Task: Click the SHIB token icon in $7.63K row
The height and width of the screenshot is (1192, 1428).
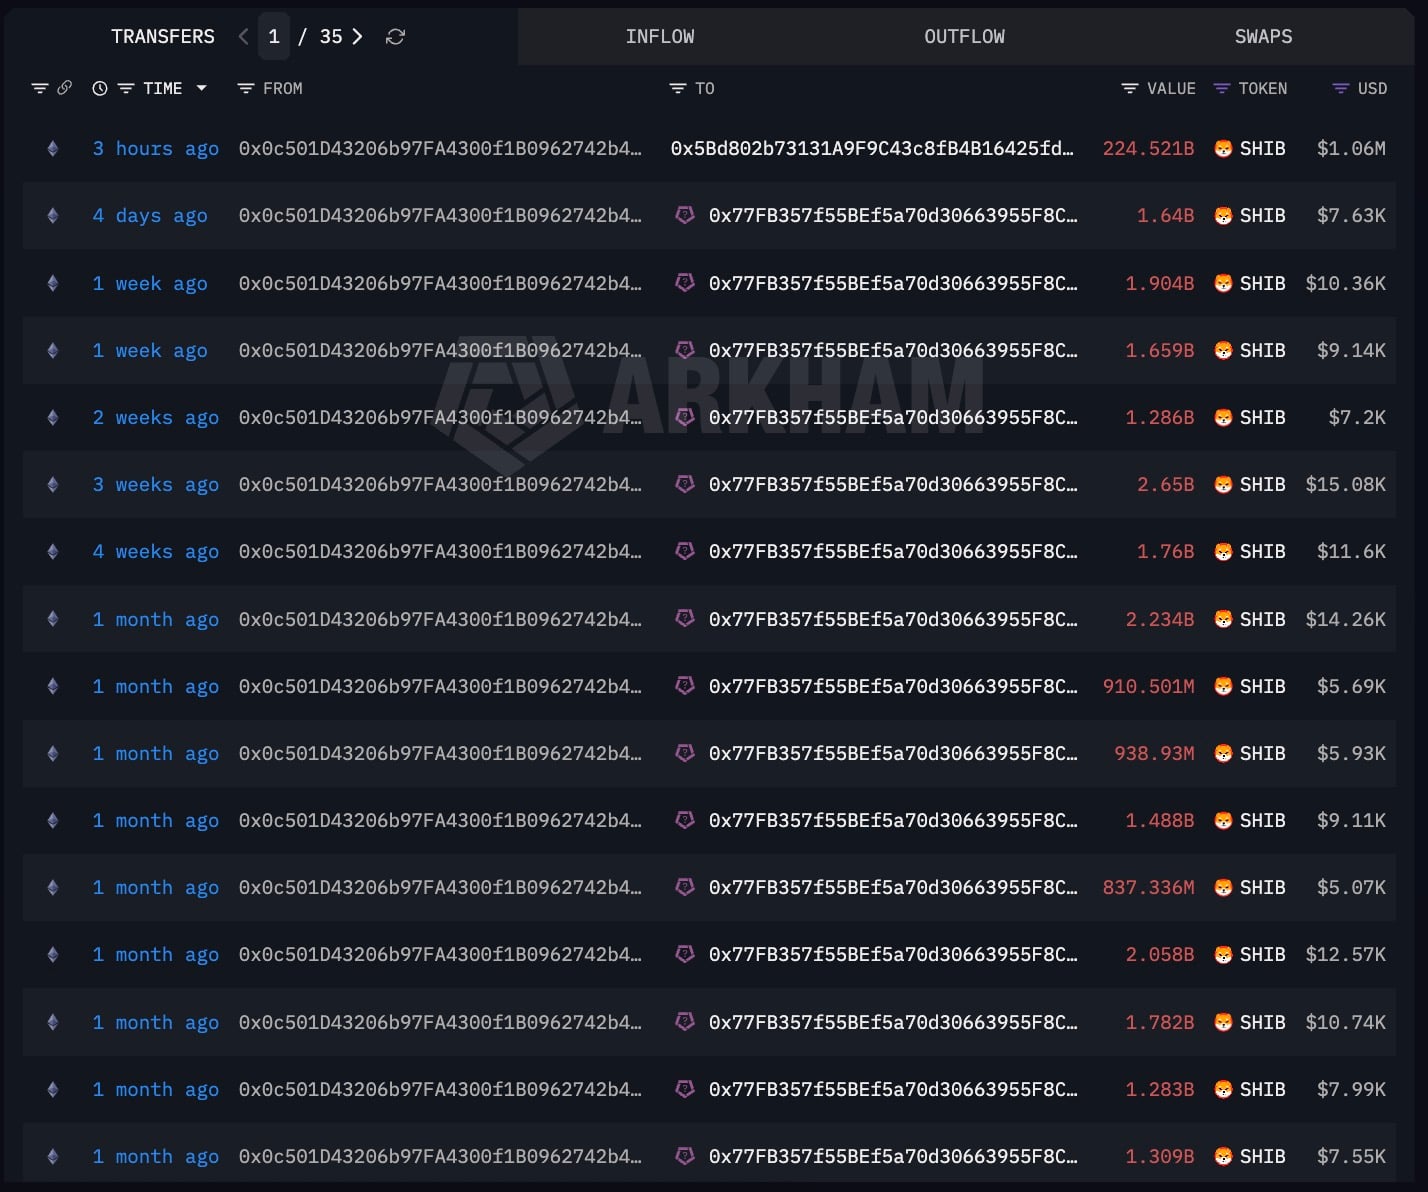Action: (1223, 216)
